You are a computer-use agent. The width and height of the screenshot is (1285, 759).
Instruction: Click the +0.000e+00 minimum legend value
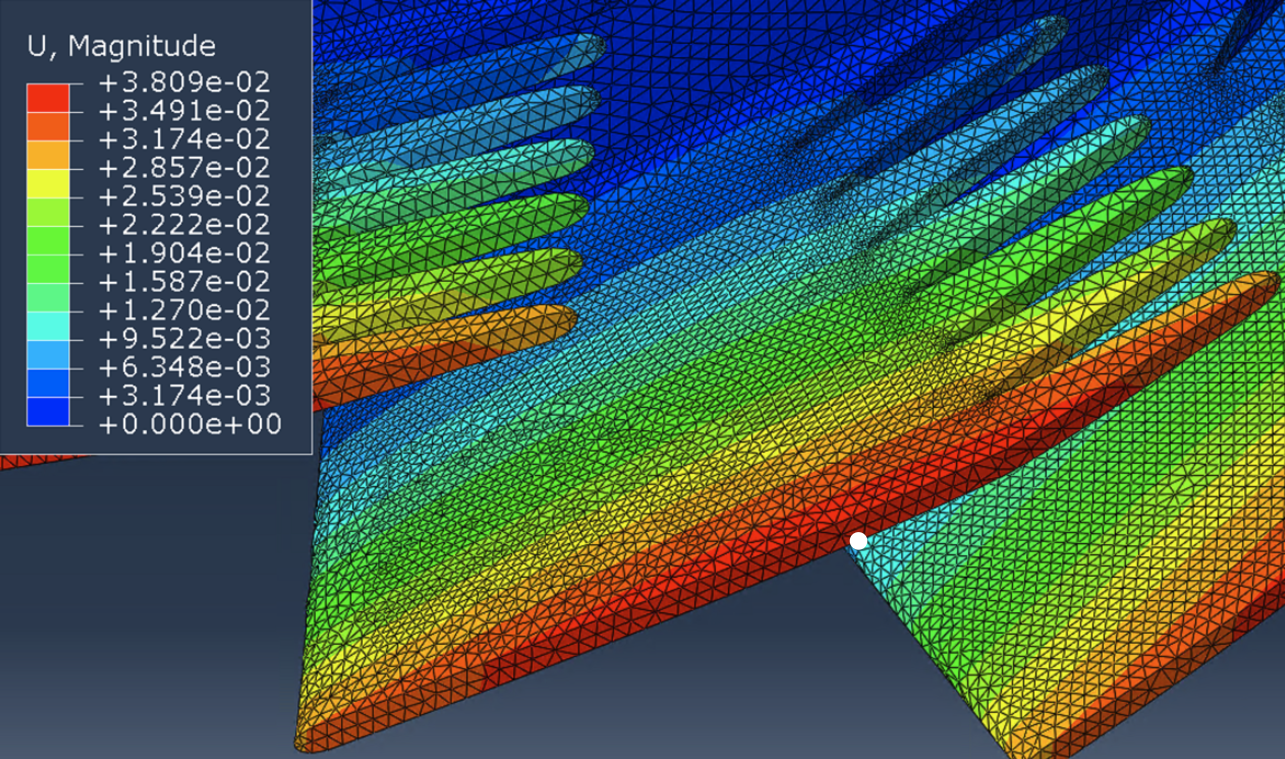tap(189, 424)
